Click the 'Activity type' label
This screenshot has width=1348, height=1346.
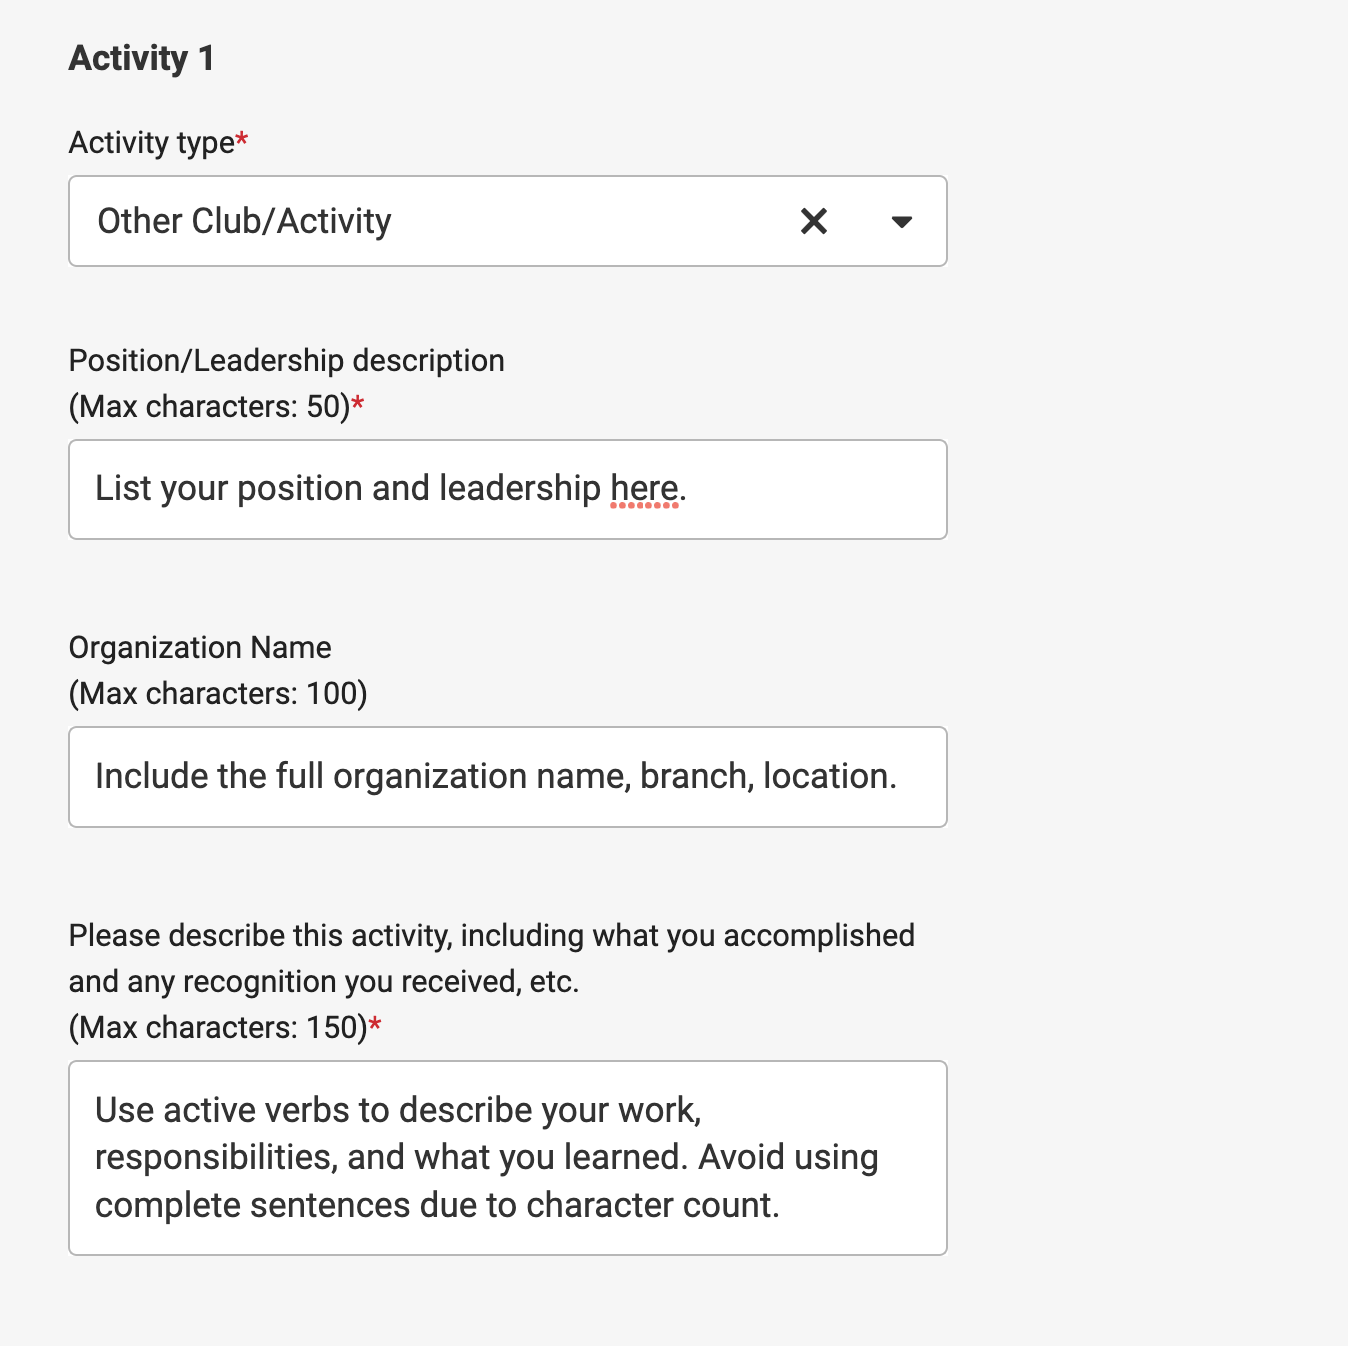pos(151,143)
